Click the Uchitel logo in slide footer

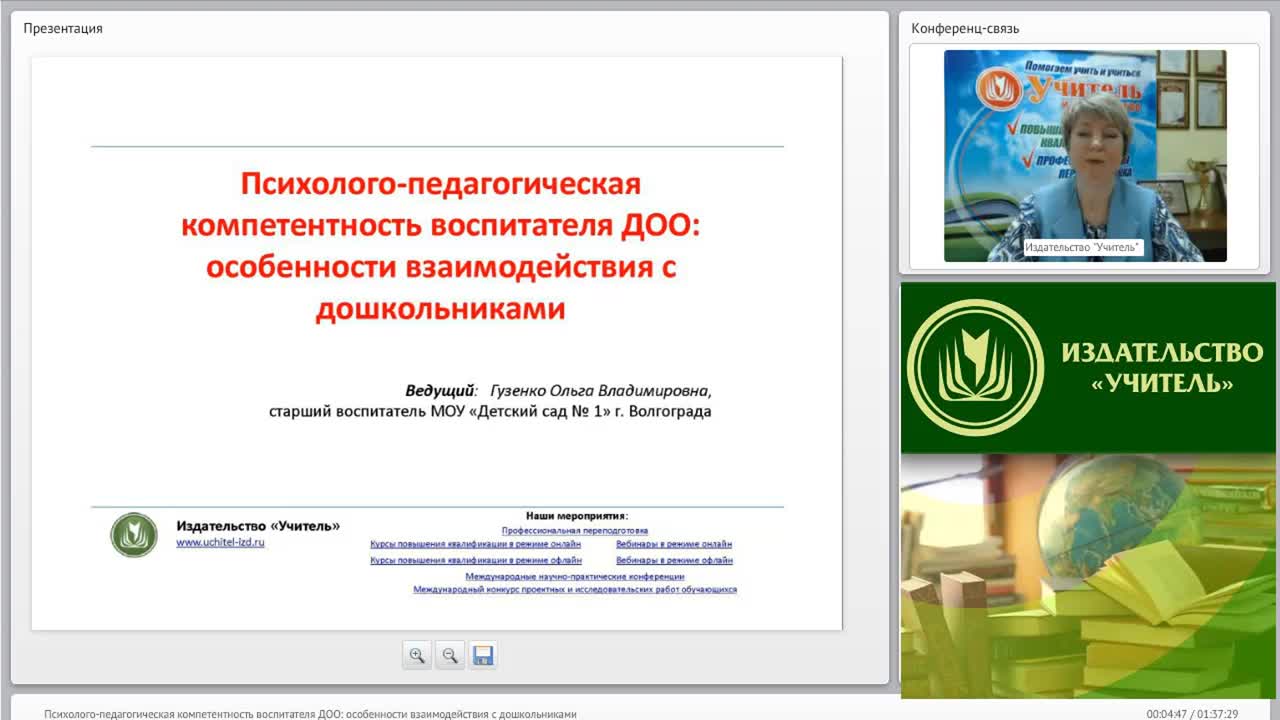pyautogui.click(x=134, y=535)
